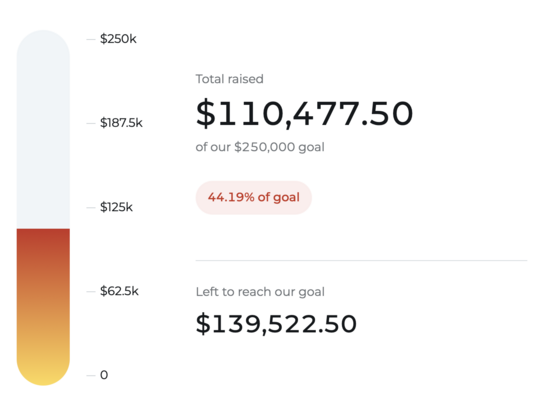Click the $62.5k scale label

(x=119, y=291)
